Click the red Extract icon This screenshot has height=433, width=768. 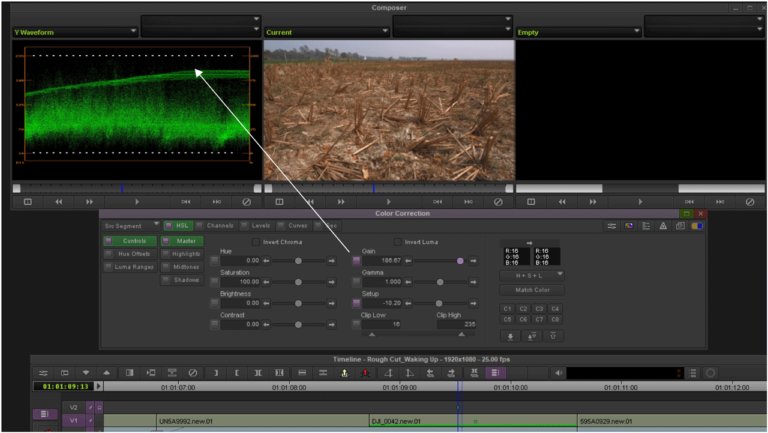coord(365,373)
